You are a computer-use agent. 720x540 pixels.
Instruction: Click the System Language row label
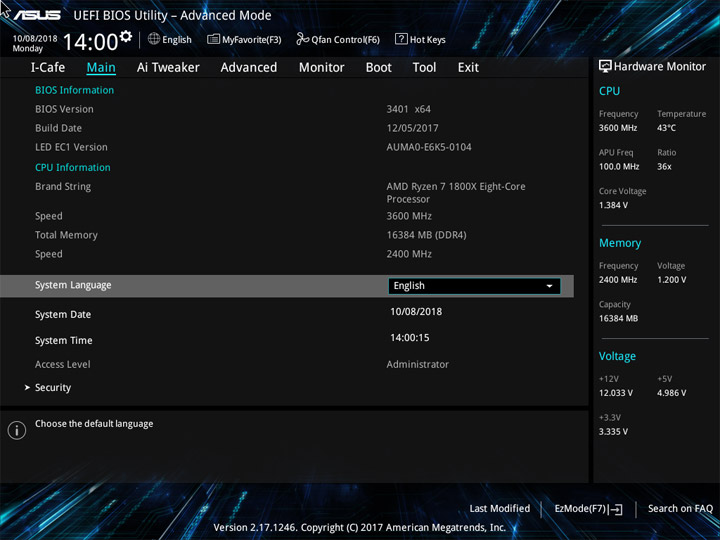pyautogui.click(x=73, y=285)
